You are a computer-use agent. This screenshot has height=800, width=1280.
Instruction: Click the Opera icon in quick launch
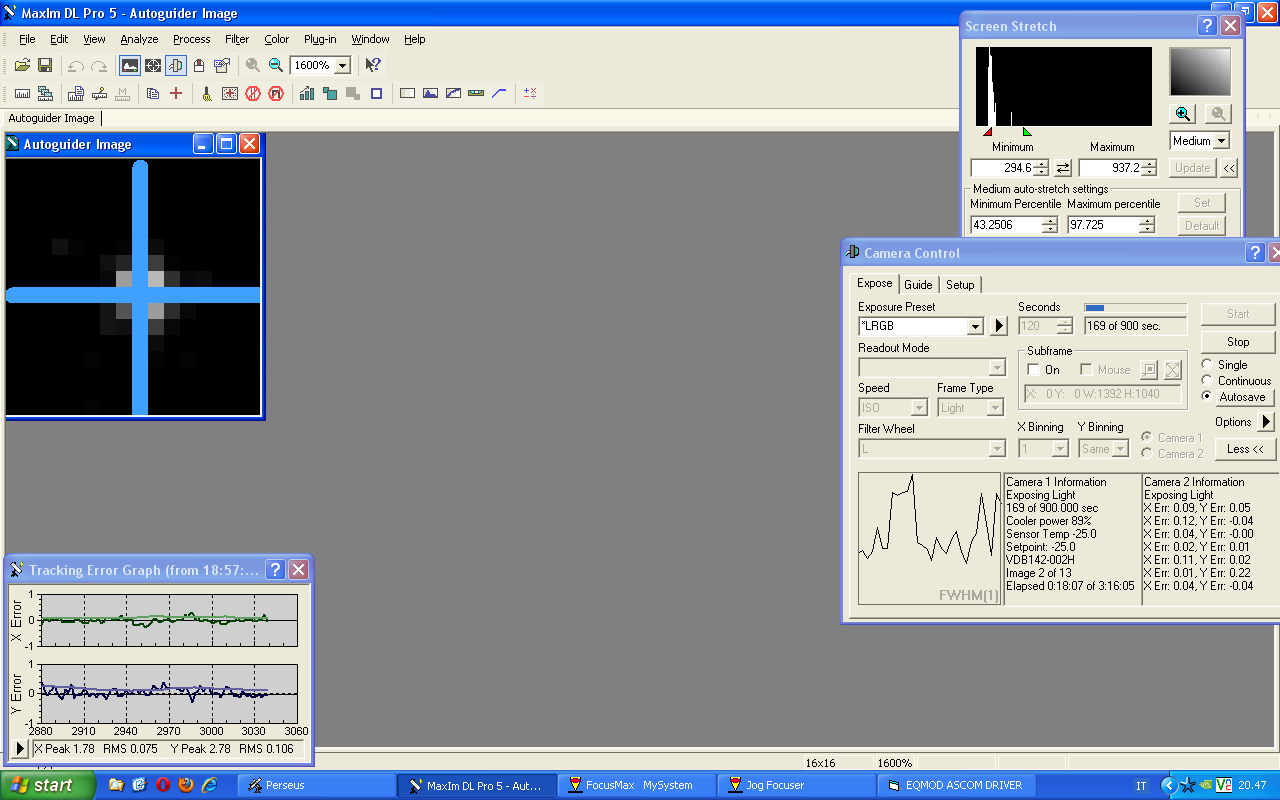coord(161,785)
